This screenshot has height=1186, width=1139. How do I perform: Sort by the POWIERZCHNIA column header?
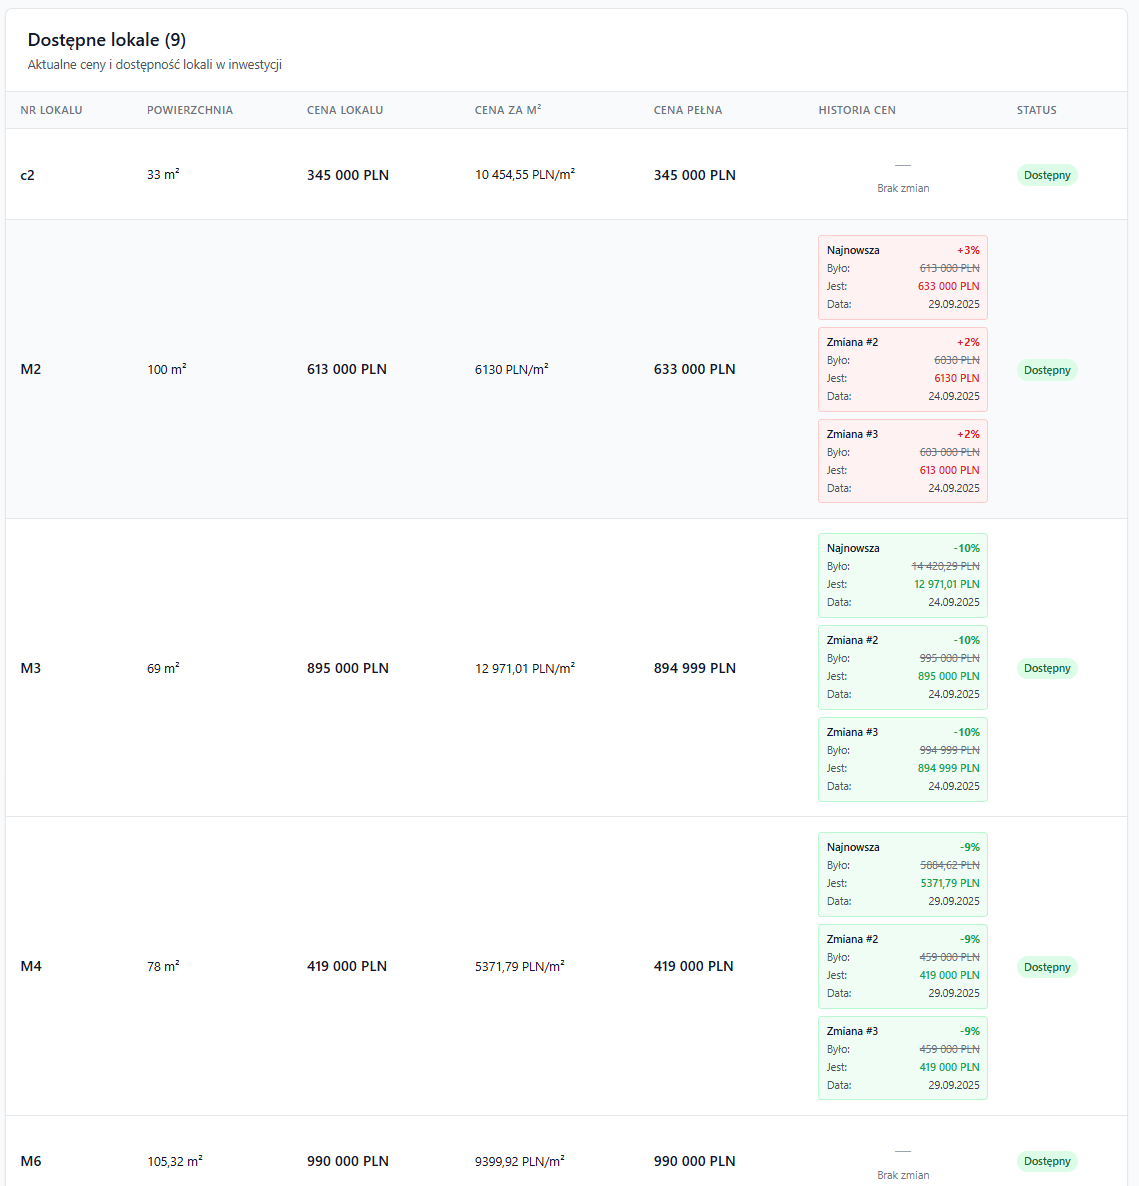tap(189, 110)
